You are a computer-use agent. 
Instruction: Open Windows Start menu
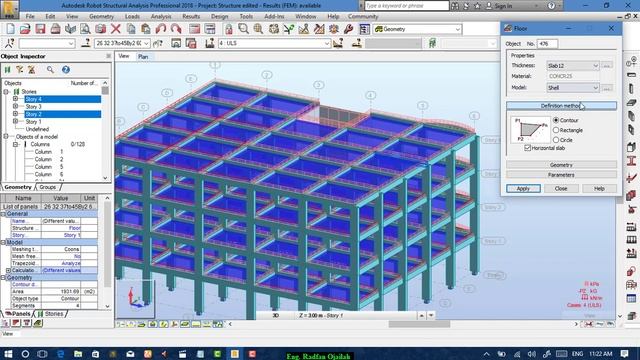tap(8, 353)
